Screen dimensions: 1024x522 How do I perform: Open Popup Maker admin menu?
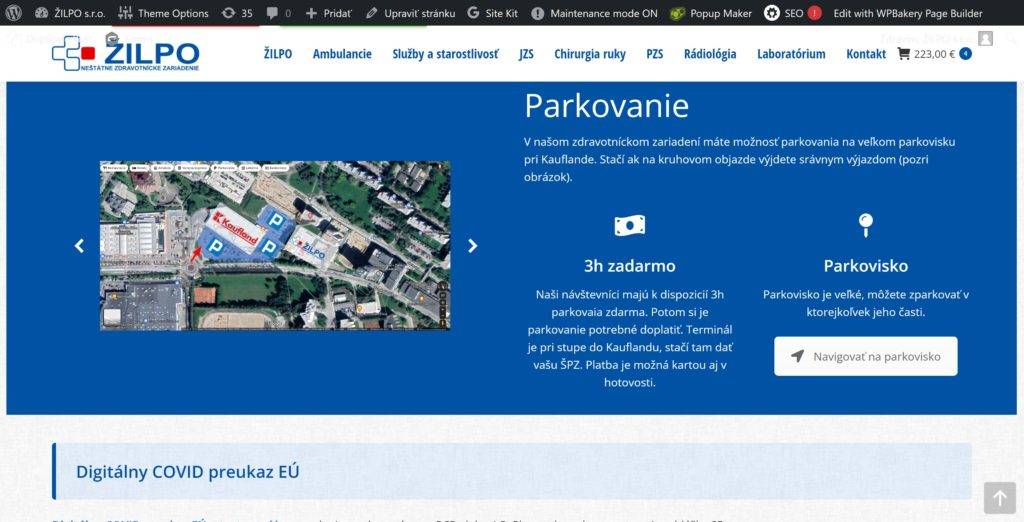tap(711, 13)
